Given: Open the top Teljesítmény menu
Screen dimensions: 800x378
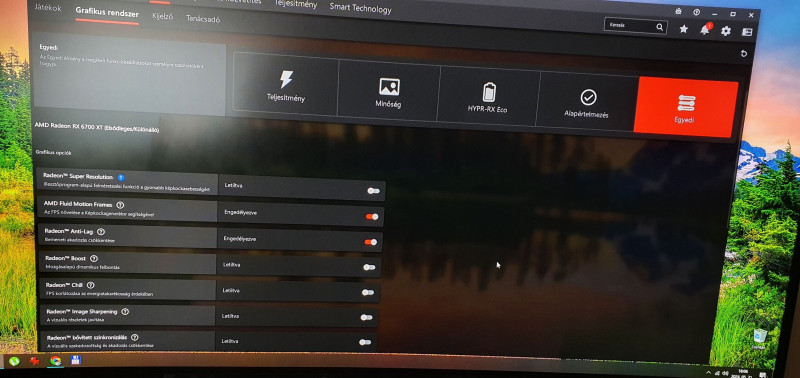Looking at the screenshot, I should (x=295, y=4).
